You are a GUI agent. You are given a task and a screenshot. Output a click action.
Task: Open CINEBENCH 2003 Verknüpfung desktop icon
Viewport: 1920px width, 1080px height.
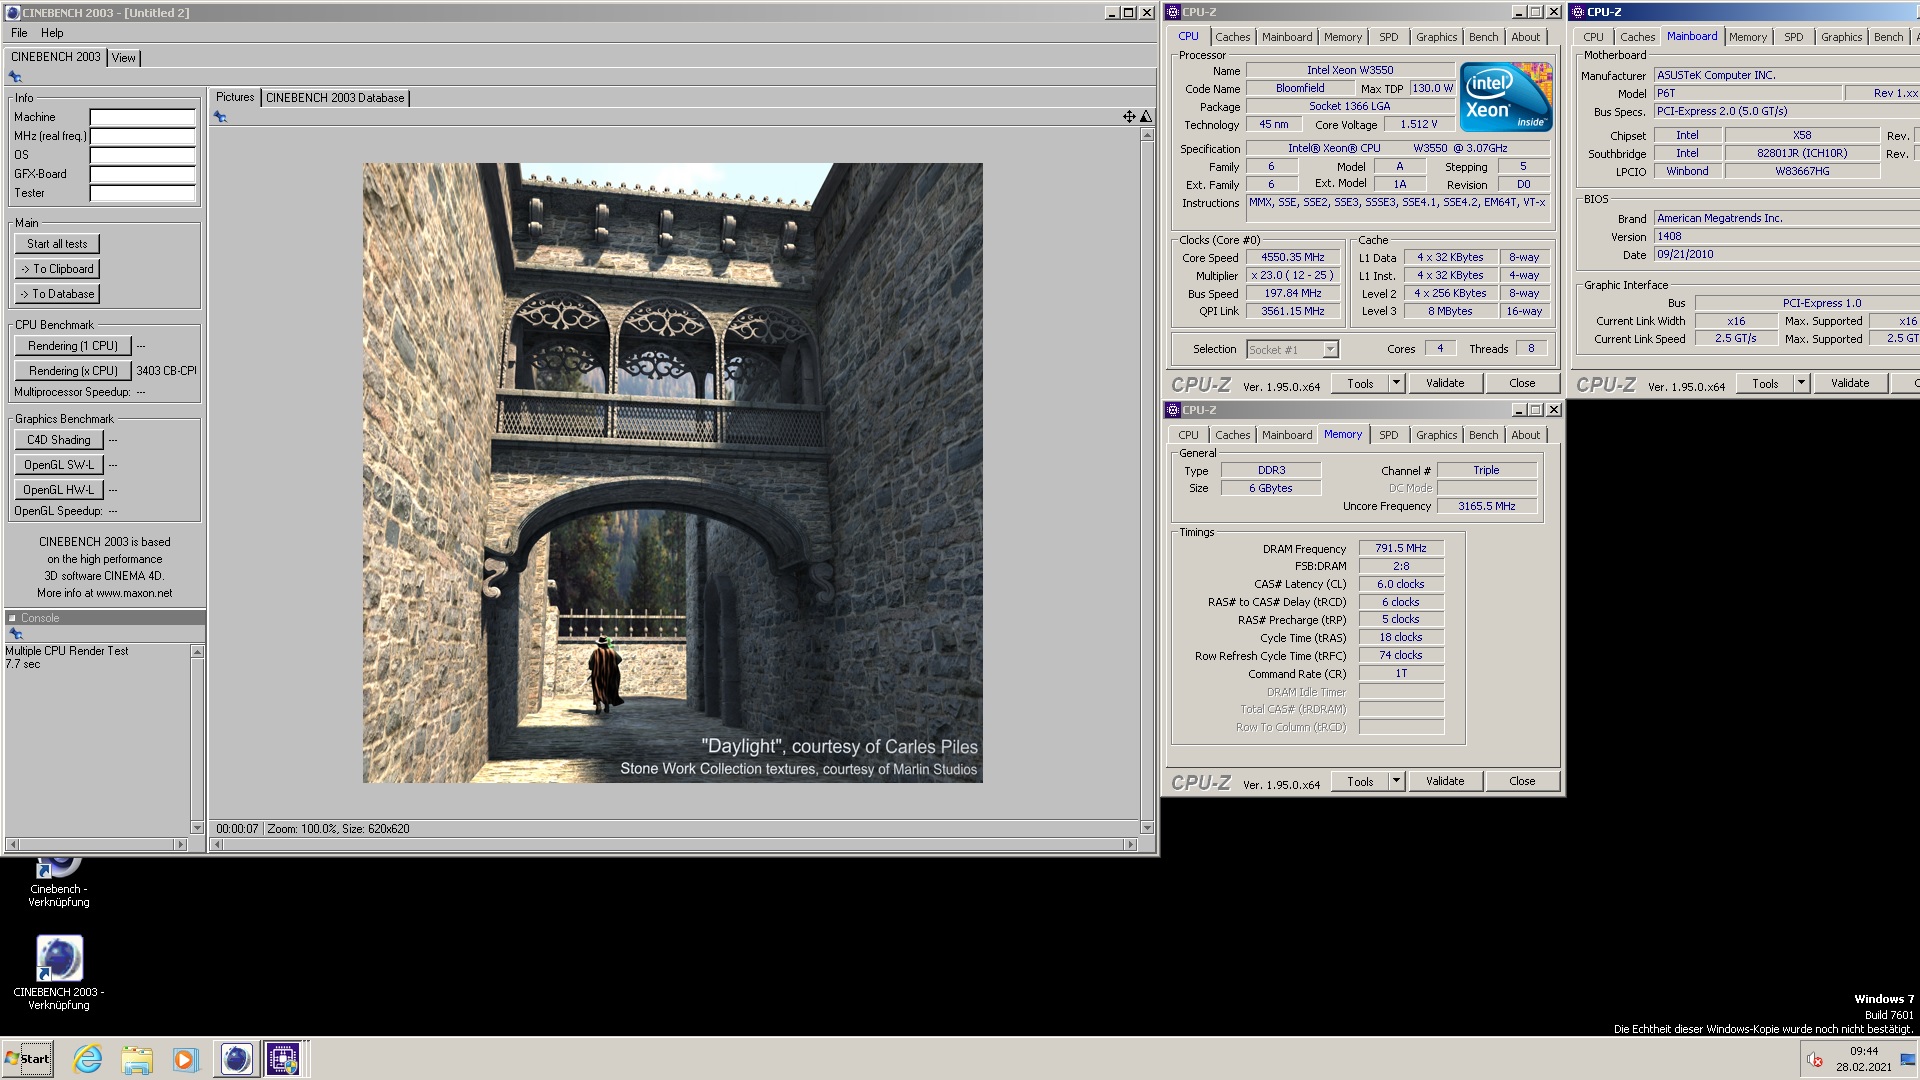(59, 973)
